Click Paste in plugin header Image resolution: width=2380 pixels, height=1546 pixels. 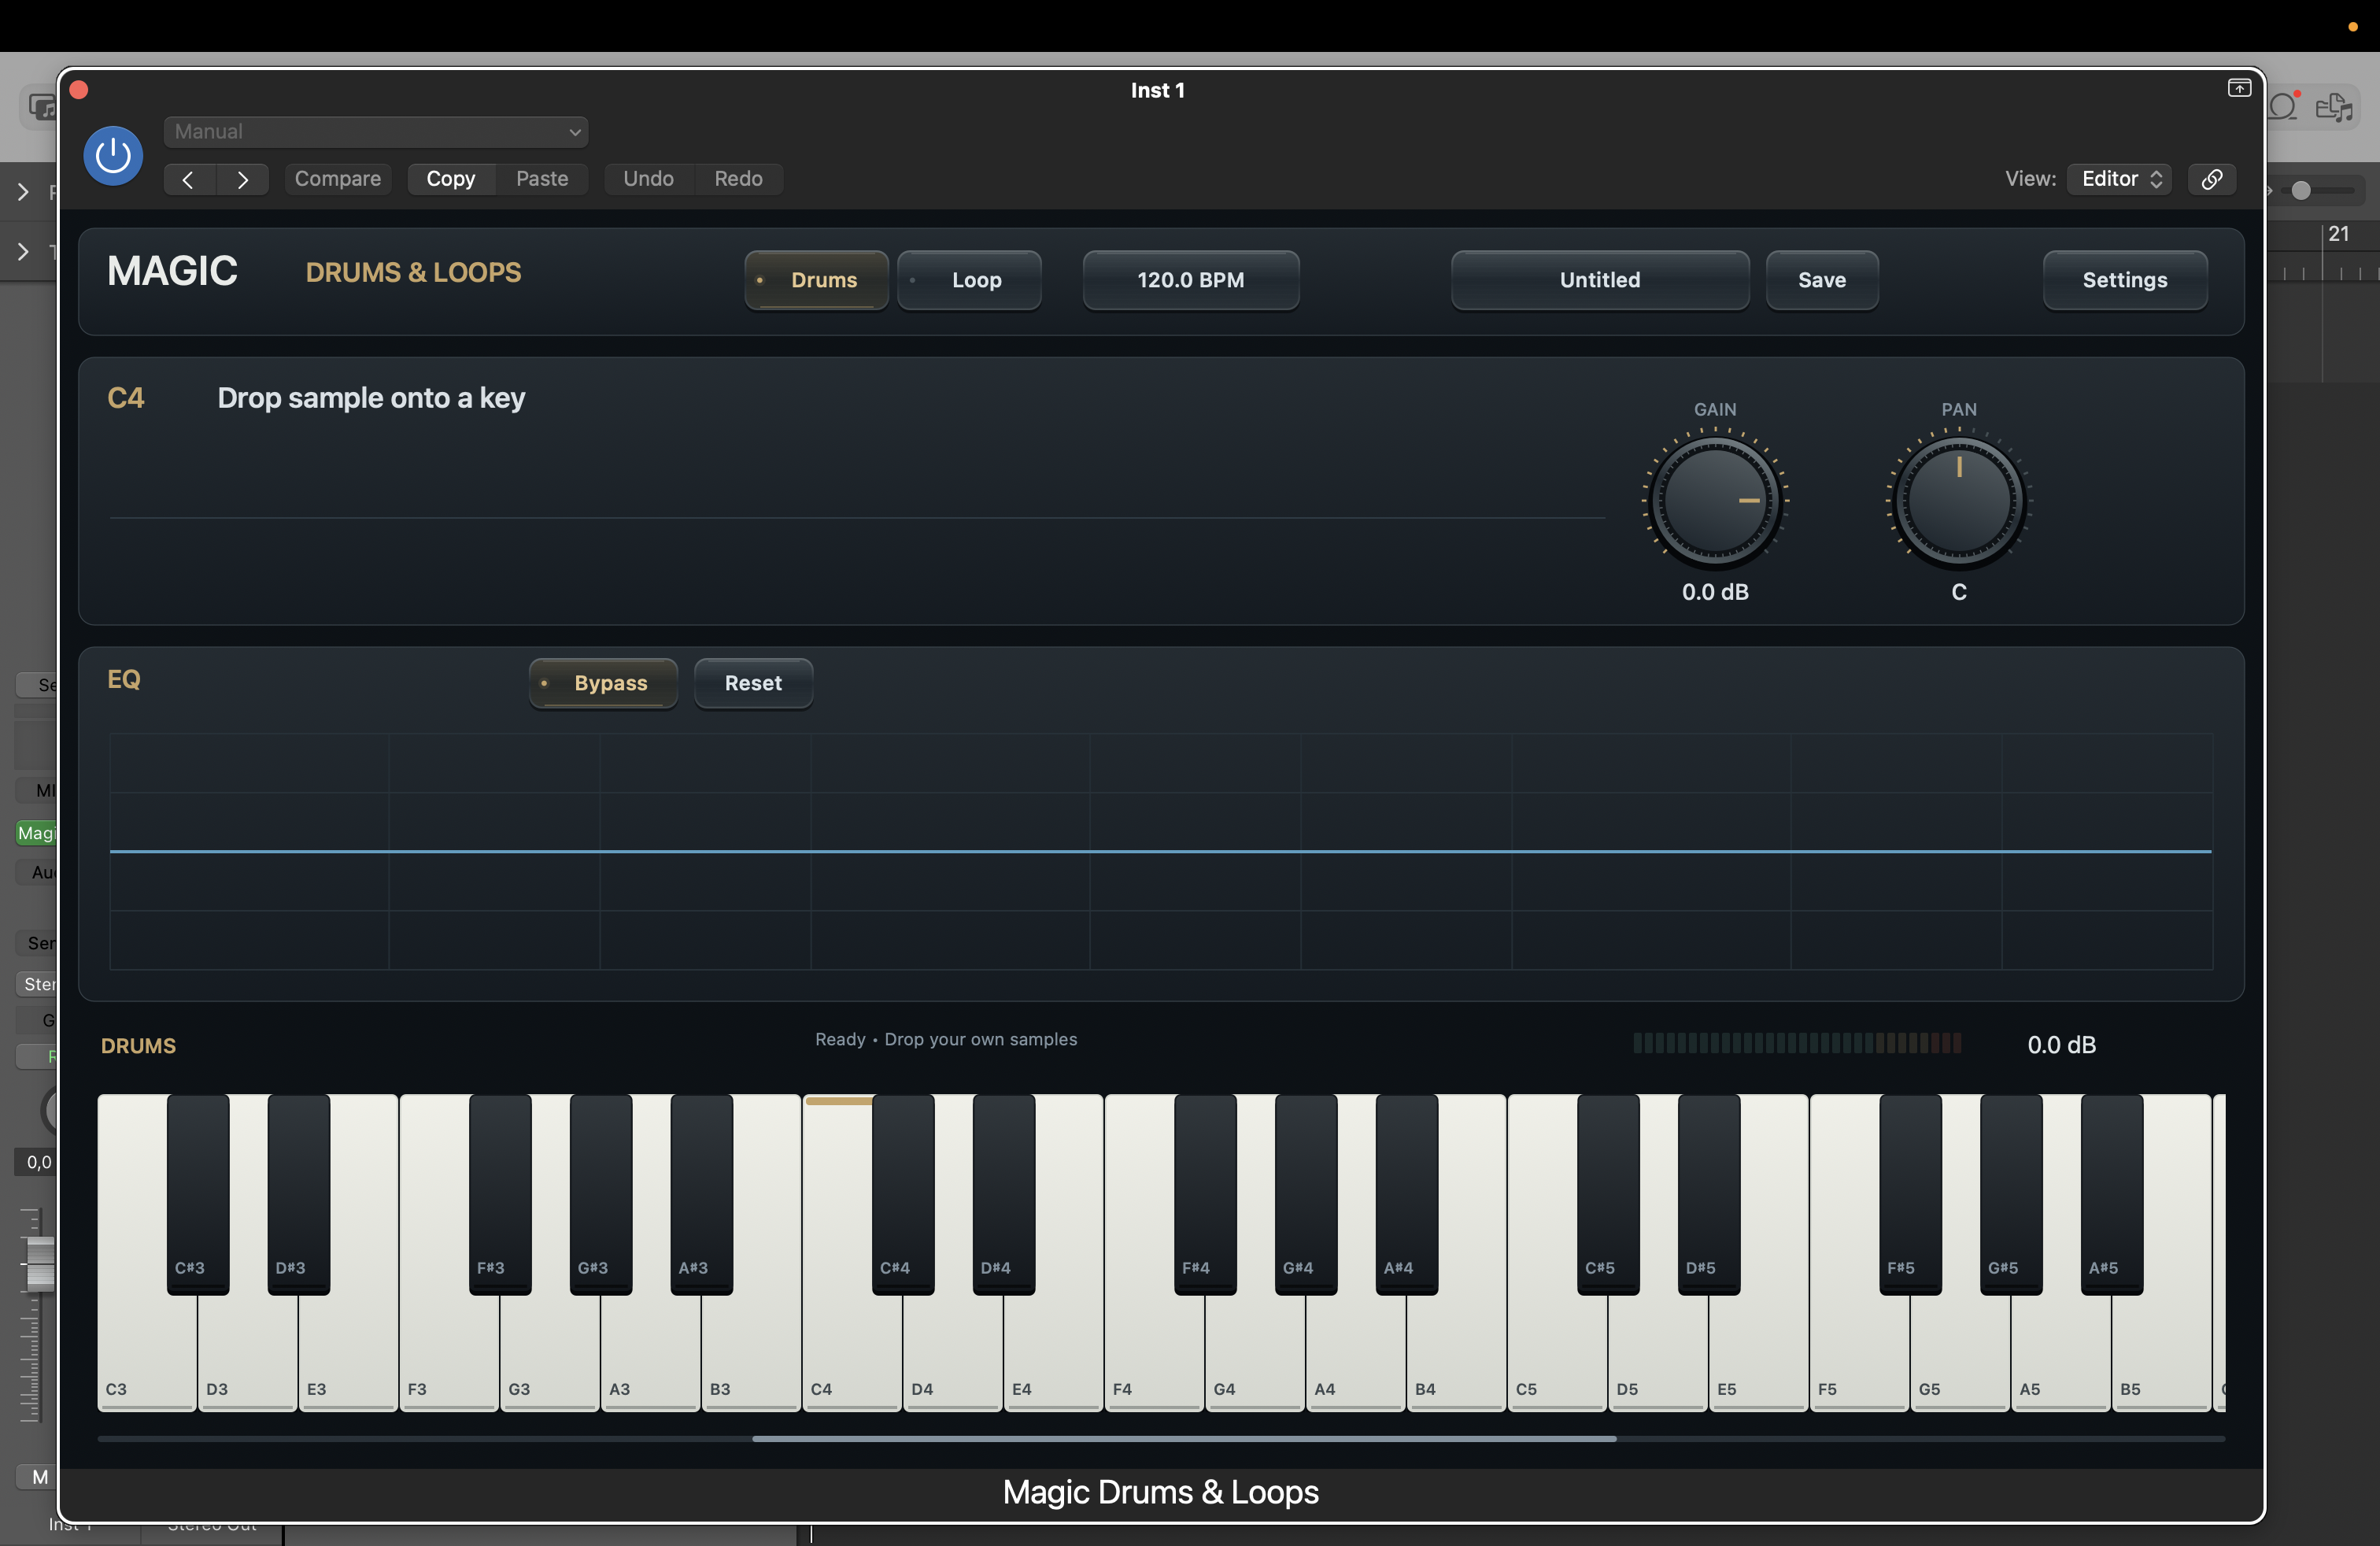[542, 179]
